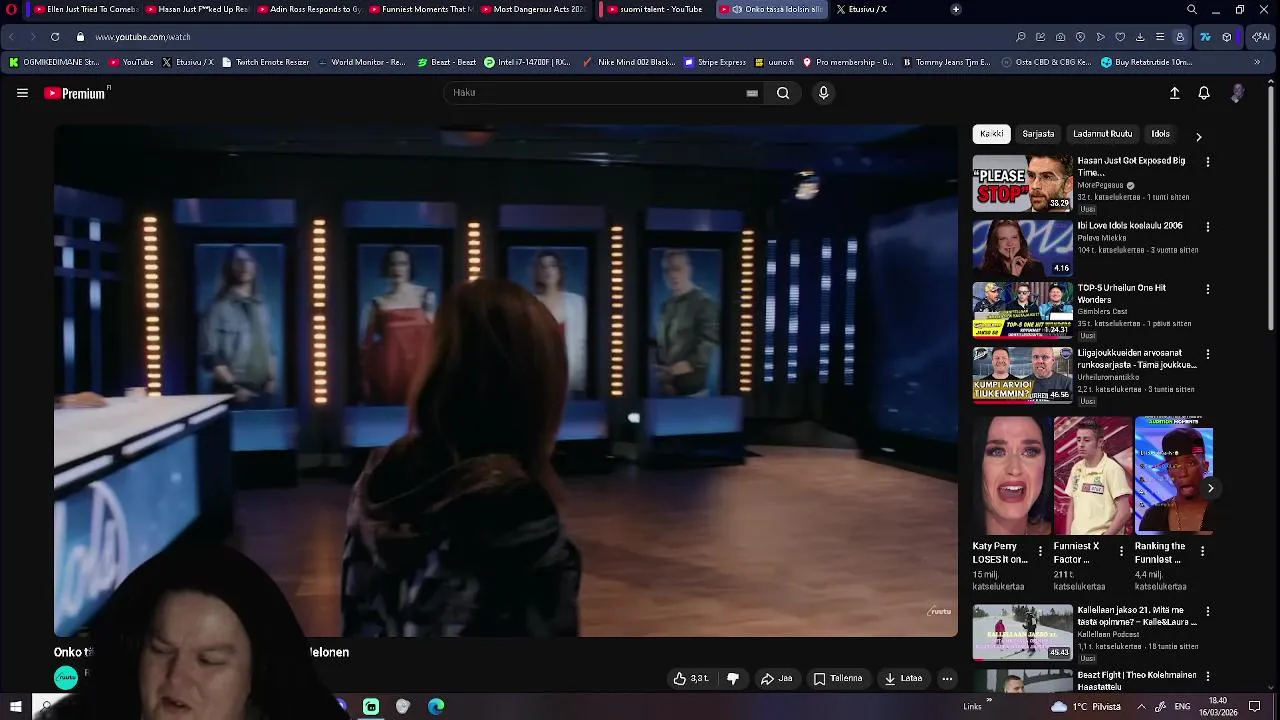Open the on-screen keyboard in search box
Screen dimensions: 1280x720
[752, 93]
